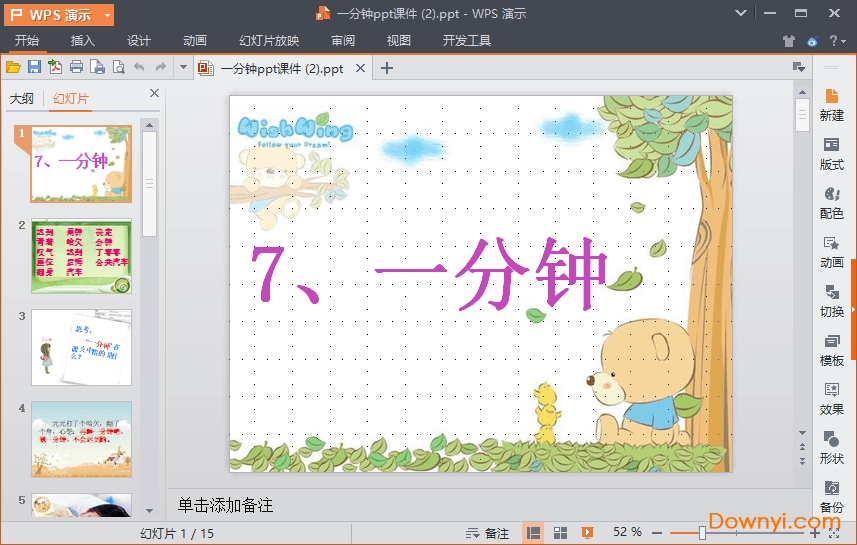Open file with the folder icon
857x545 pixels.
coord(13,68)
